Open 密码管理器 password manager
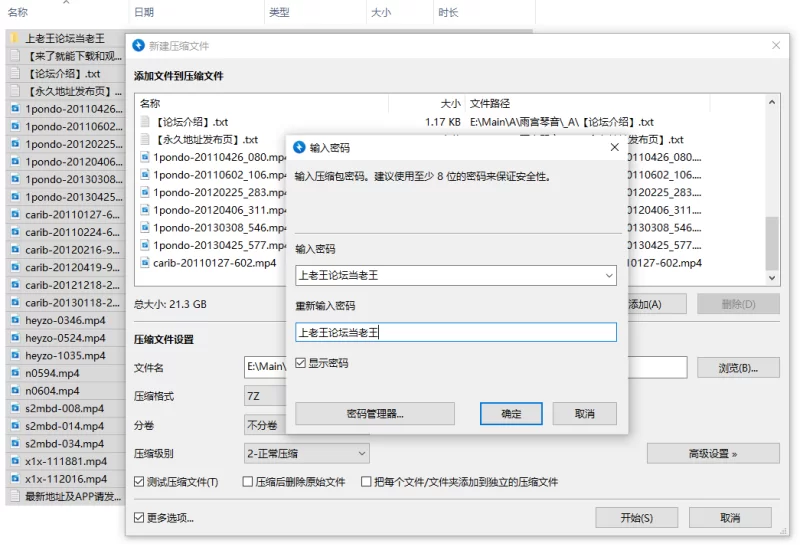Viewport: 800px width, 547px height. 374,413
